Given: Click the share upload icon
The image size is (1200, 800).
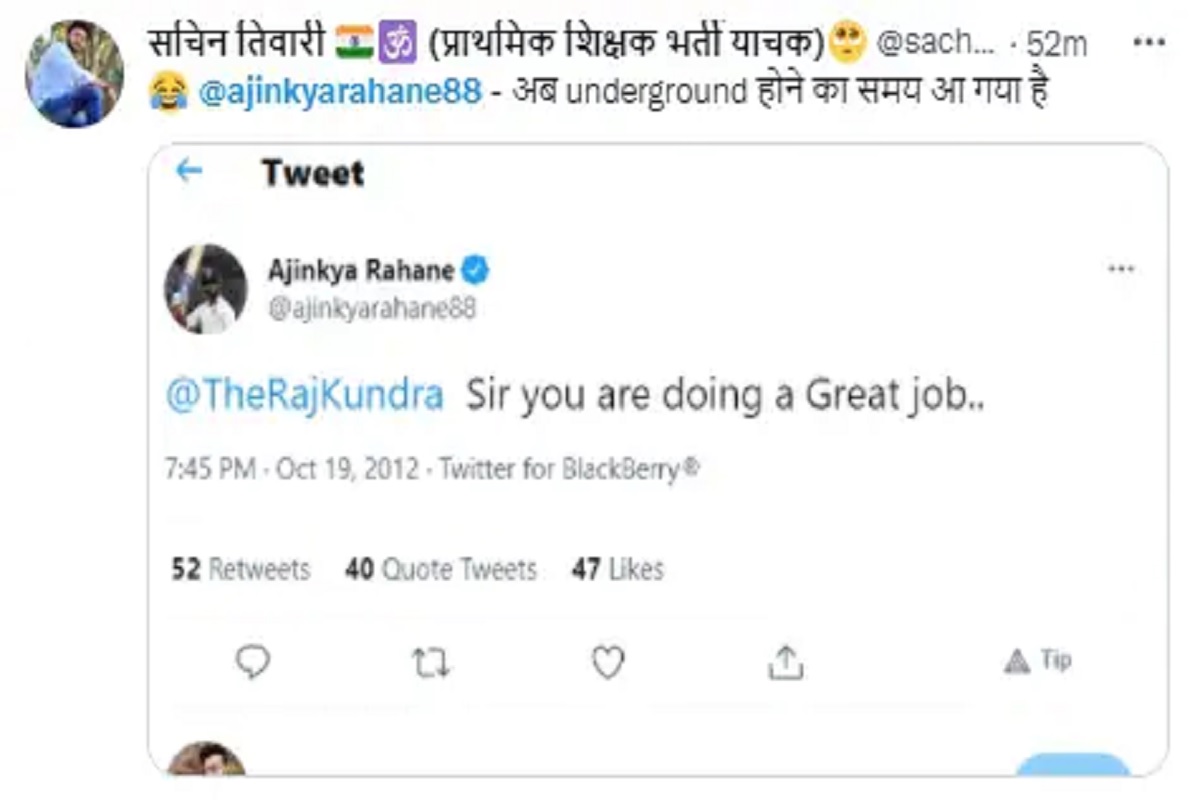Looking at the screenshot, I should (x=786, y=661).
